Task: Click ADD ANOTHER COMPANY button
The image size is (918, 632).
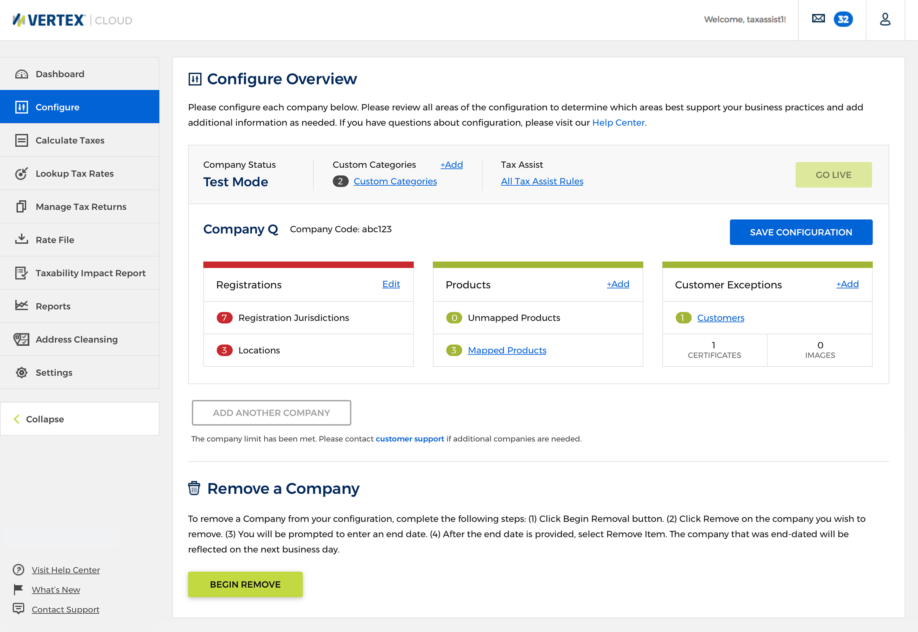Action: click(271, 412)
